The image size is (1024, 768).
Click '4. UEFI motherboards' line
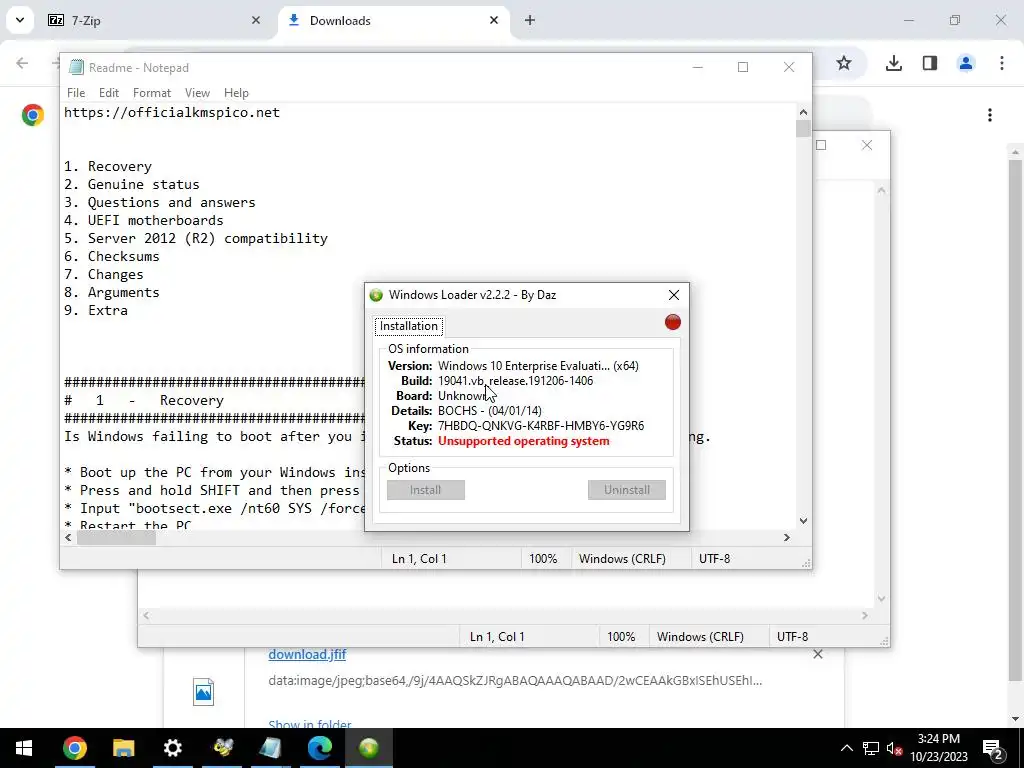[144, 220]
